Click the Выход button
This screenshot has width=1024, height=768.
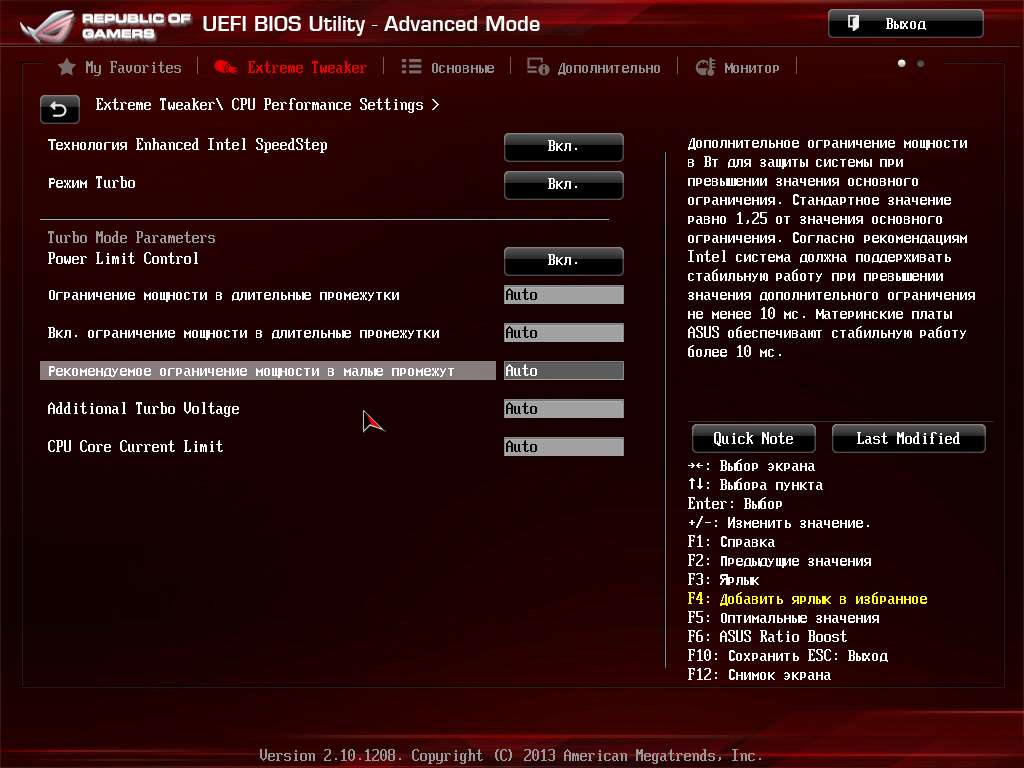pyautogui.click(x=905, y=24)
